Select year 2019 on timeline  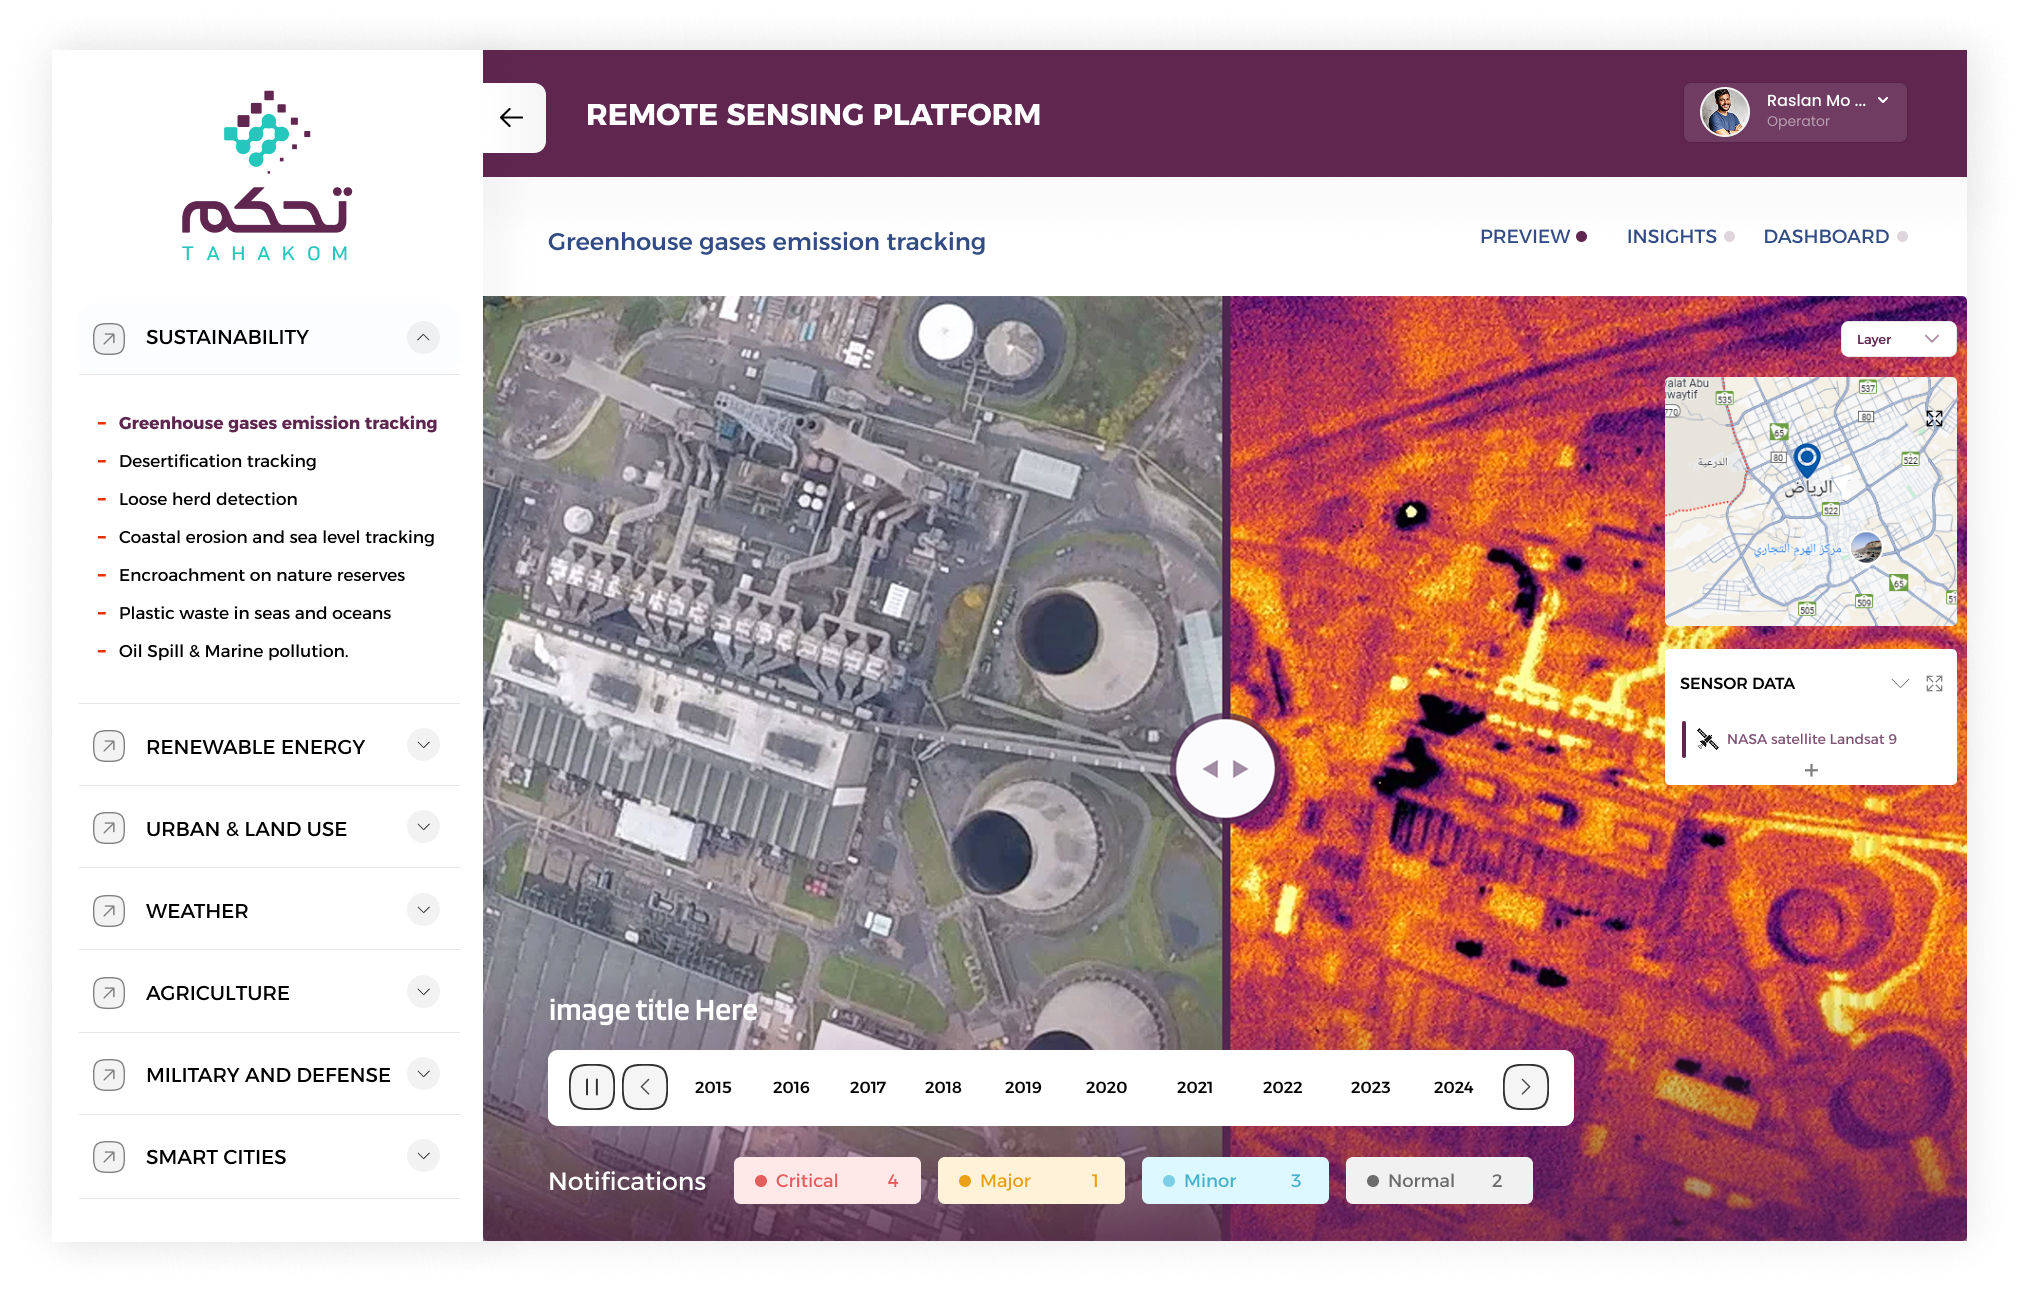tap(1023, 1087)
